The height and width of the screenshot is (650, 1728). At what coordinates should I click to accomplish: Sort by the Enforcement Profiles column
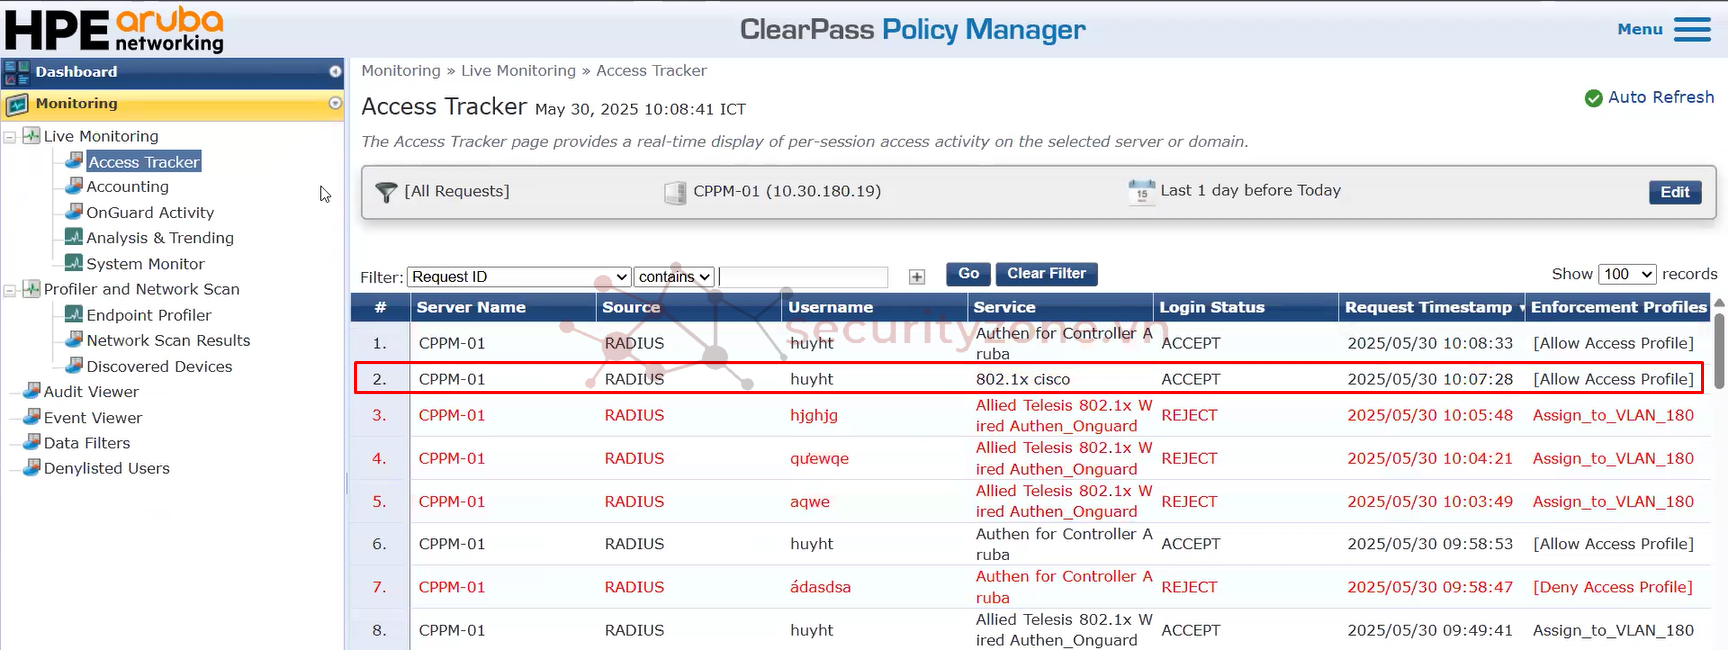1618,307
